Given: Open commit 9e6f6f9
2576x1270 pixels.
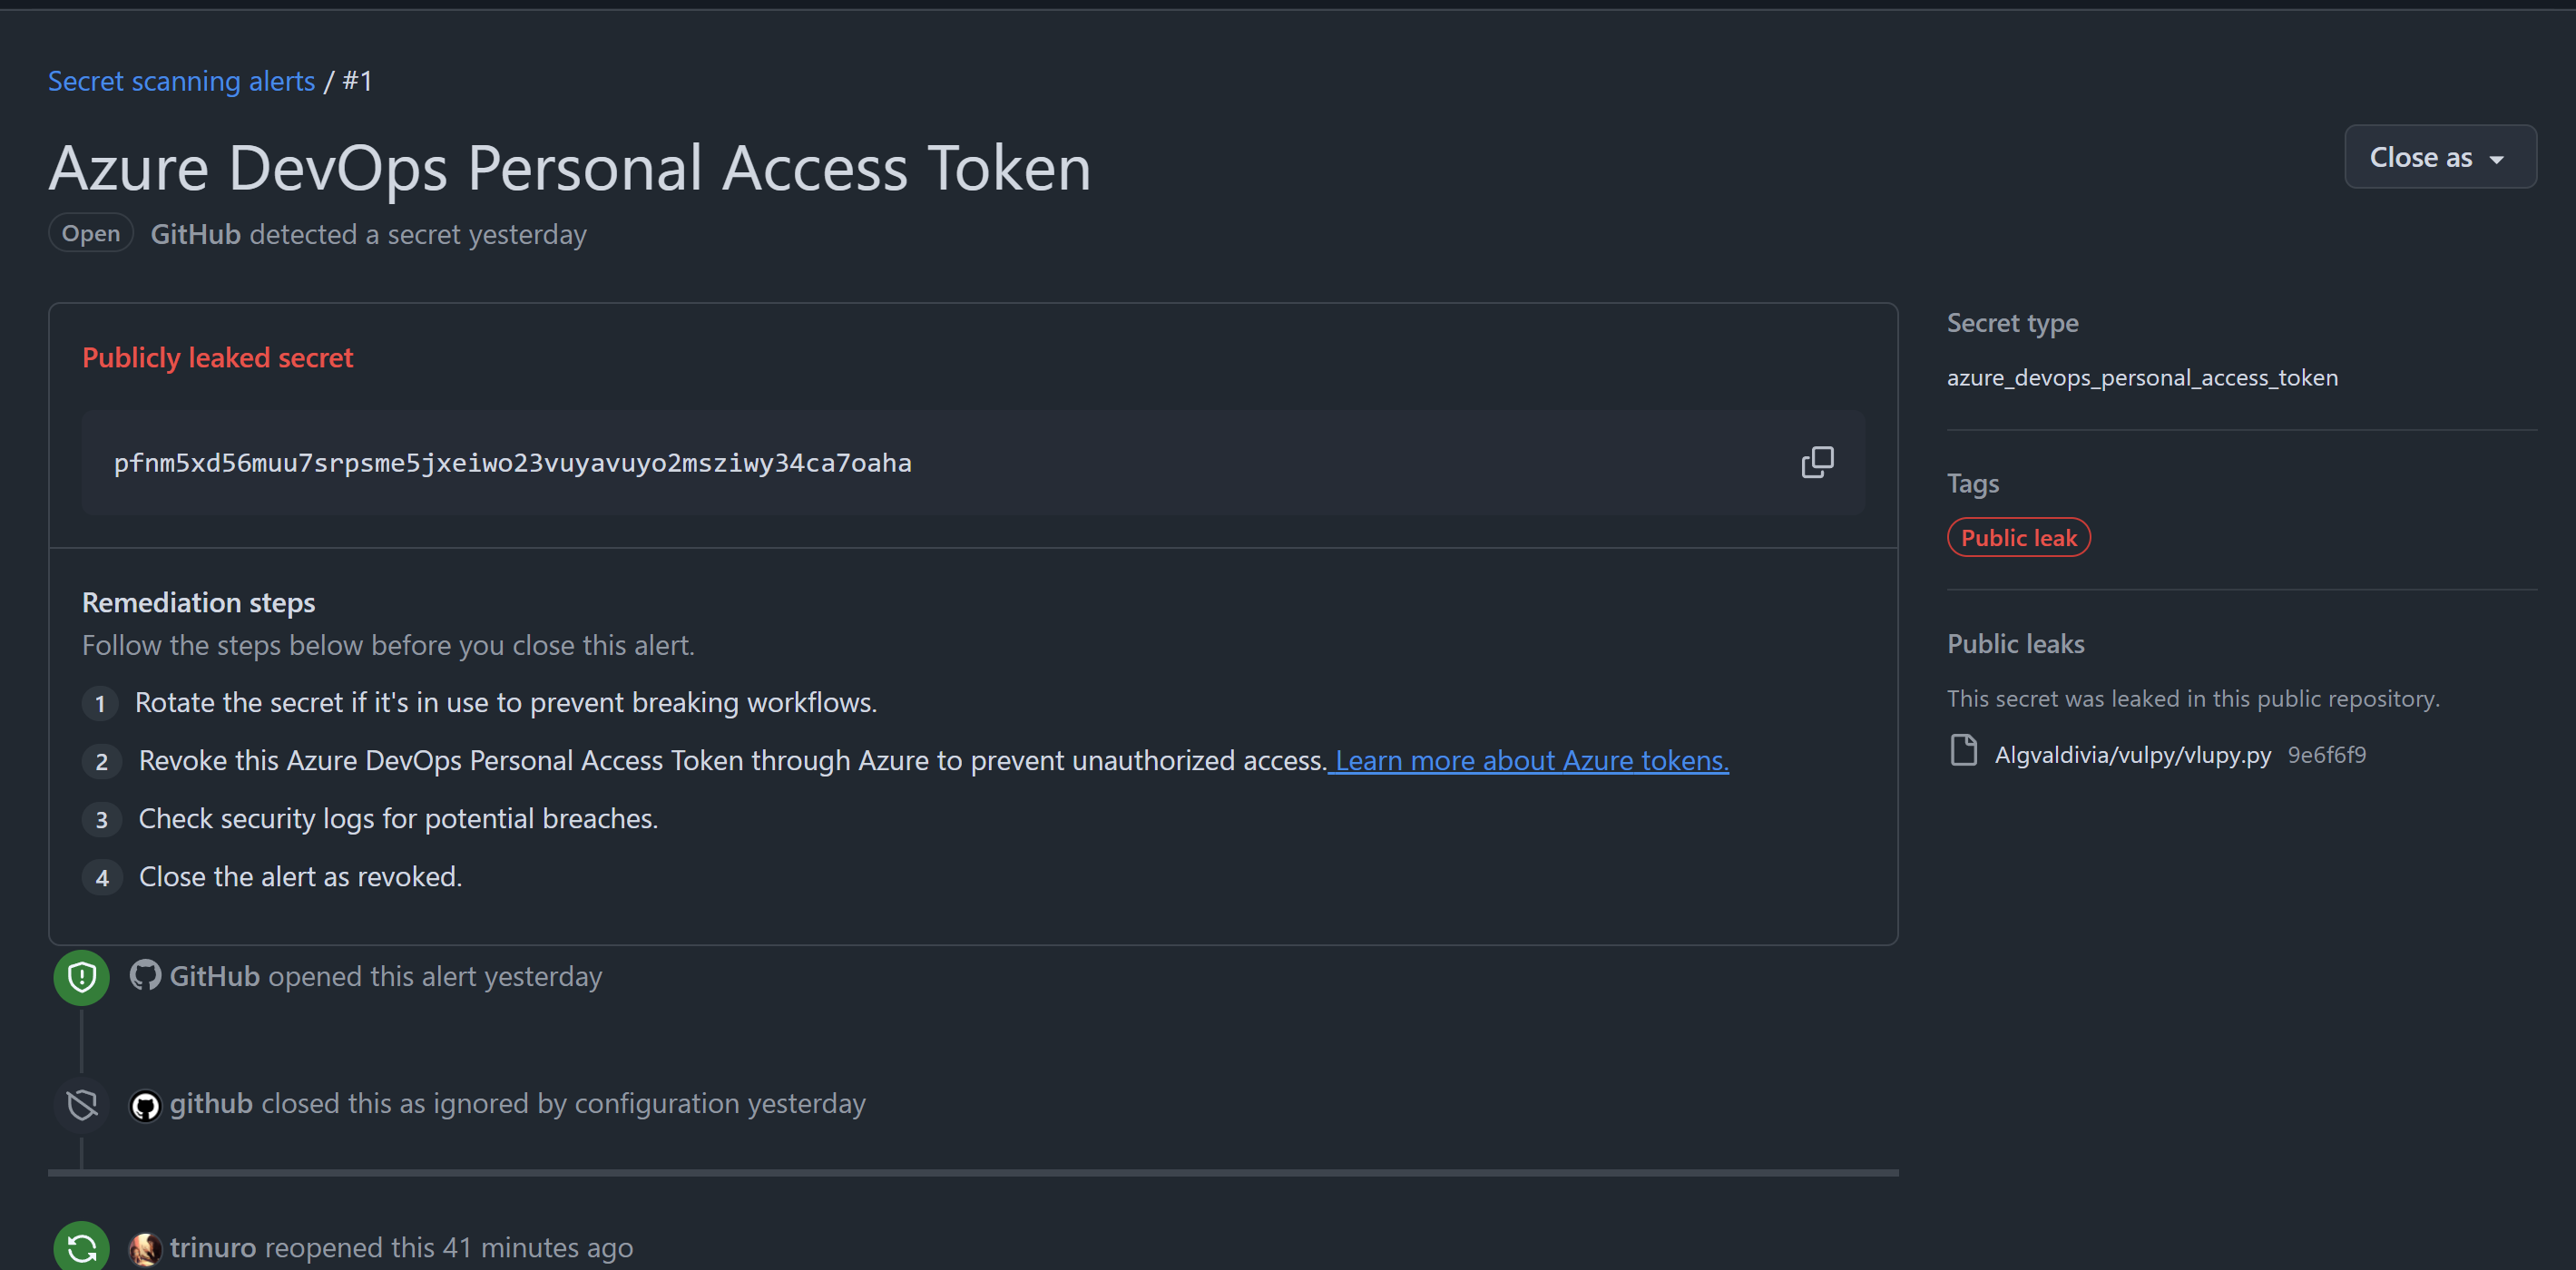Looking at the screenshot, I should [2327, 755].
